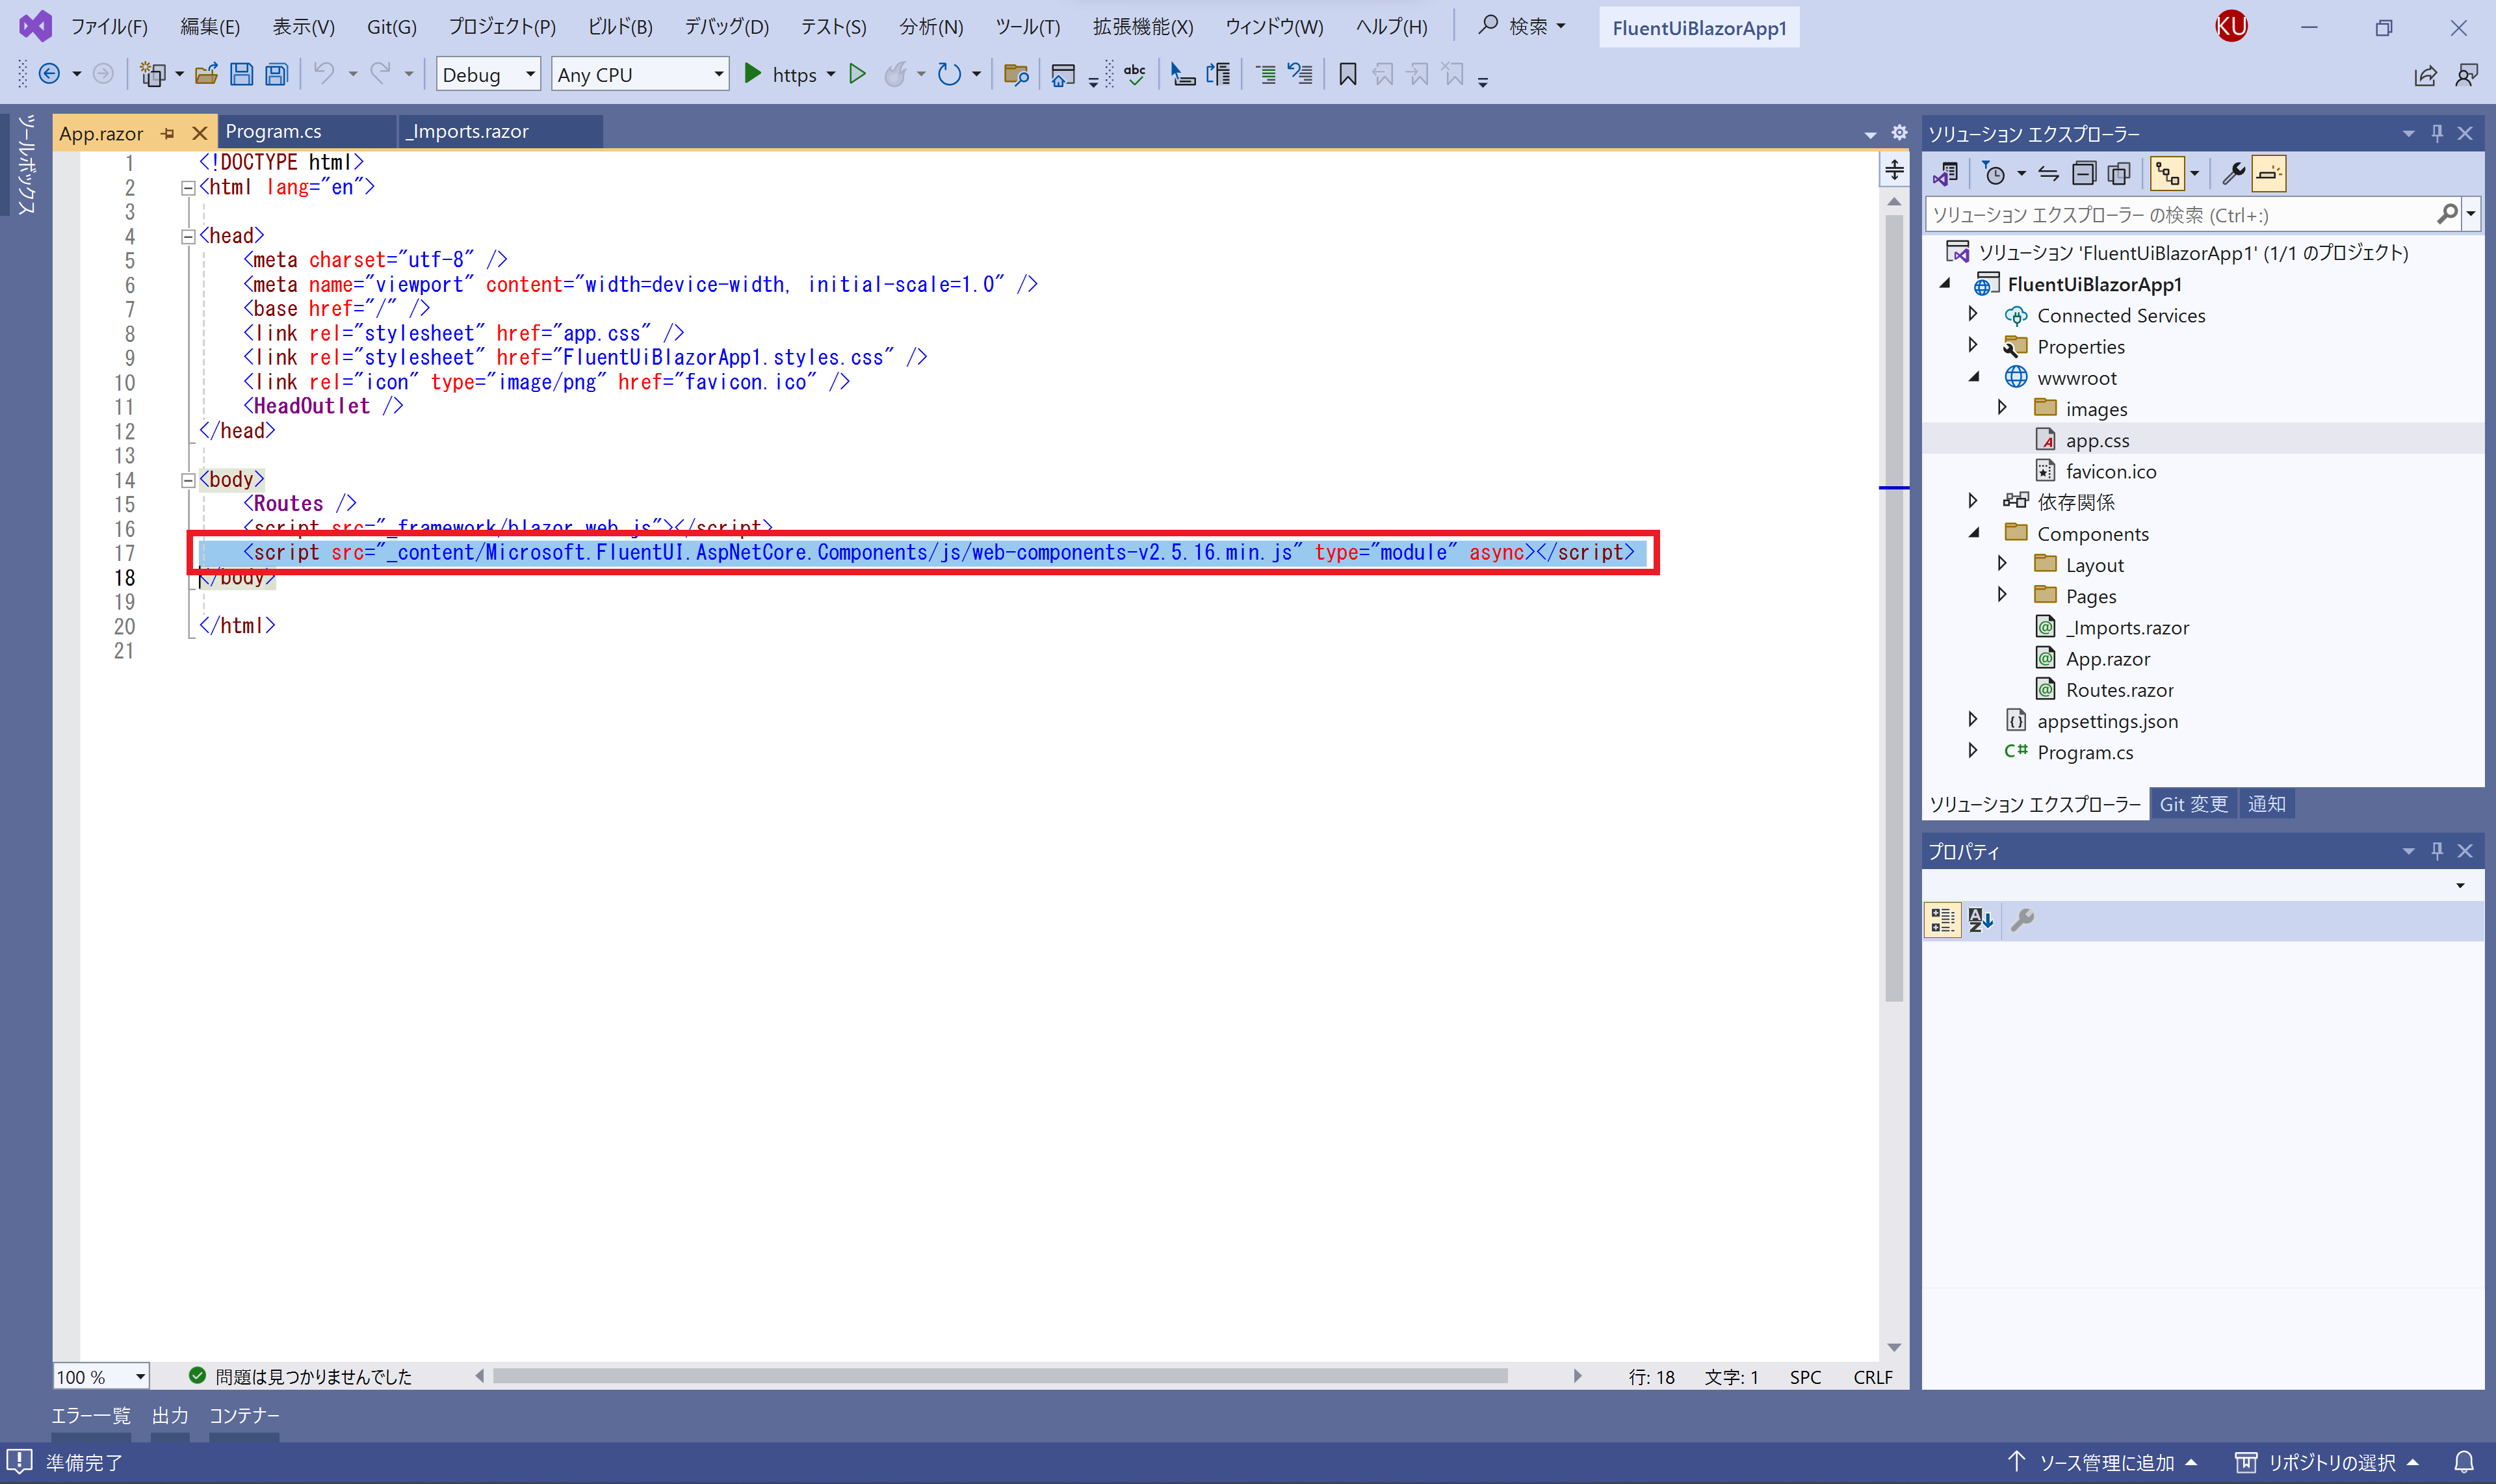Navigate backward using the toolbar back arrow

pos(49,74)
